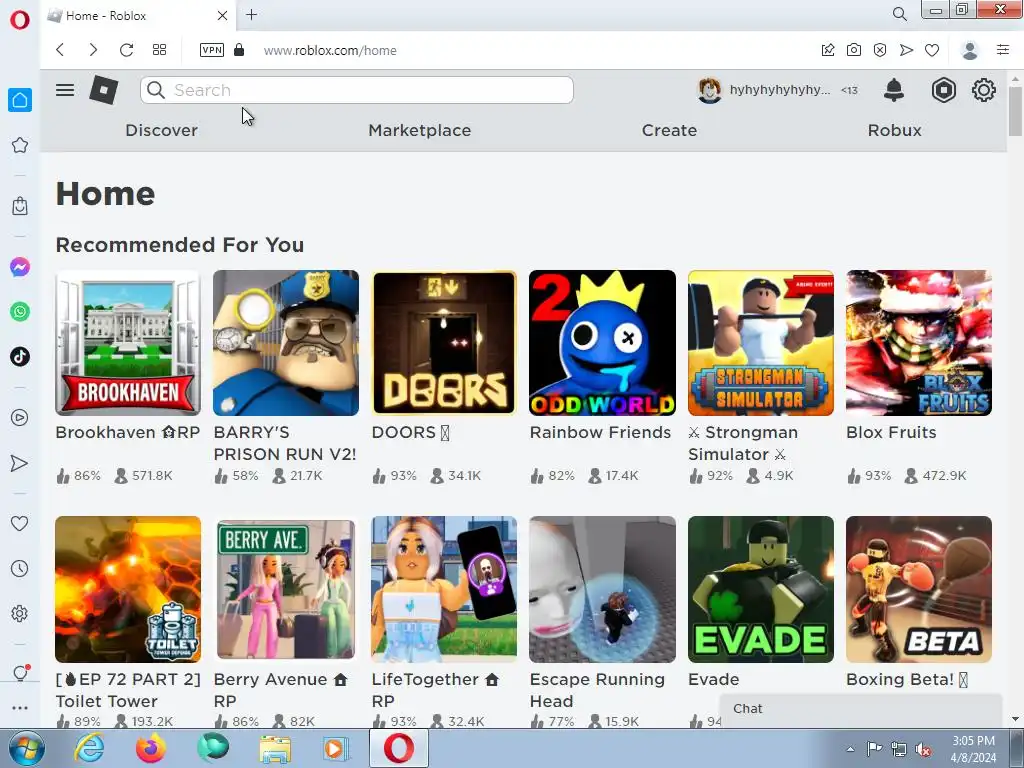The width and height of the screenshot is (1024, 768).
Task: Click the Roblox search field
Action: [x=357, y=90]
